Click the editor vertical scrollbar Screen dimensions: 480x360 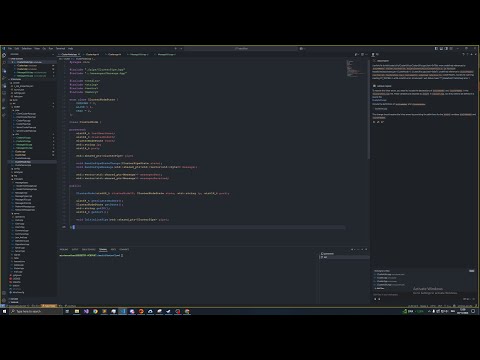click(x=368, y=110)
